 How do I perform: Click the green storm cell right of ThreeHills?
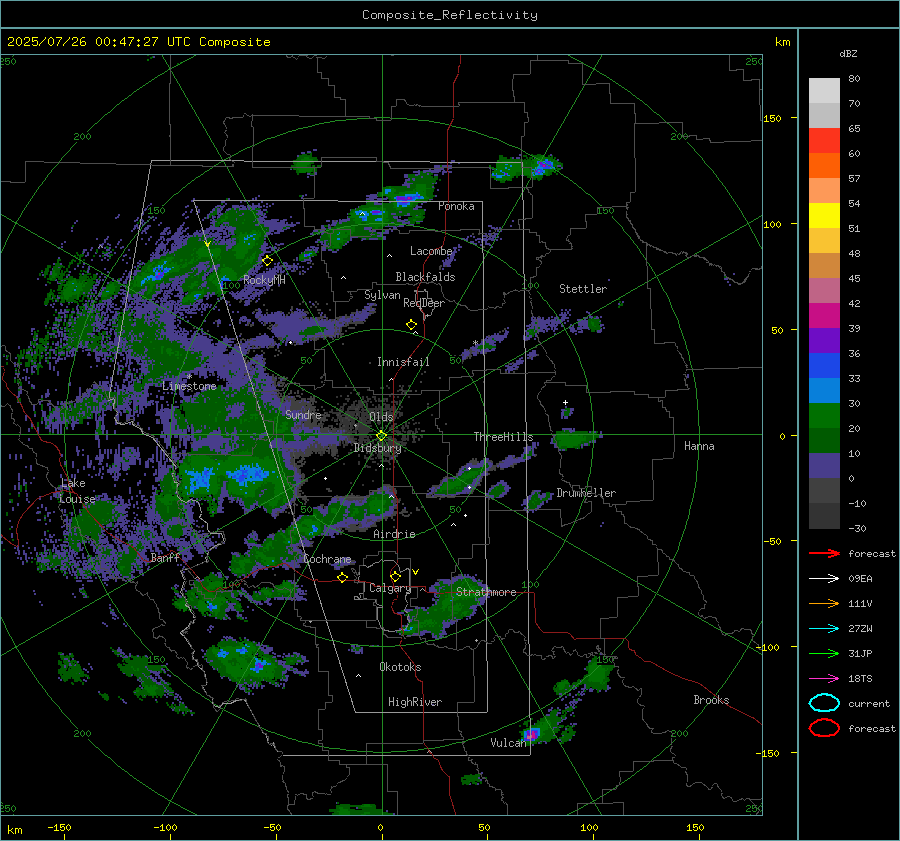point(574,439)
